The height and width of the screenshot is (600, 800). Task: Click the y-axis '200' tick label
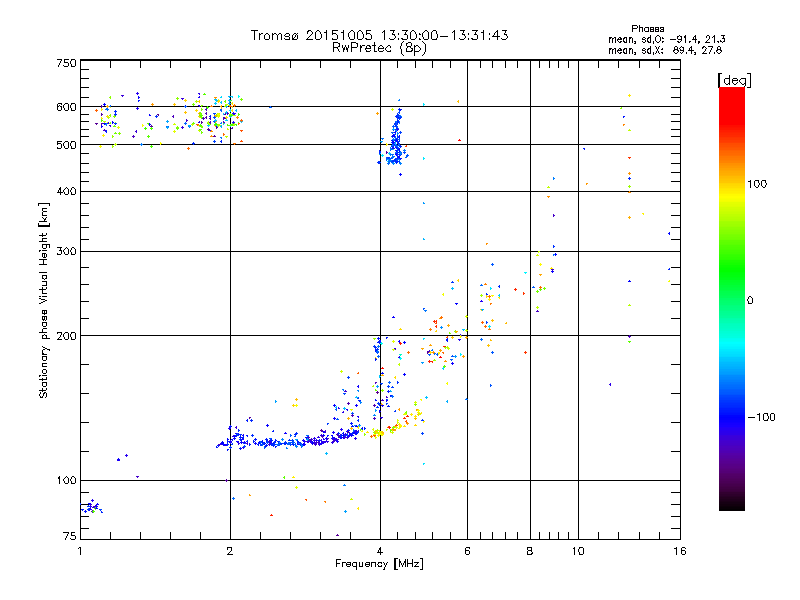(x=66, y=336)
